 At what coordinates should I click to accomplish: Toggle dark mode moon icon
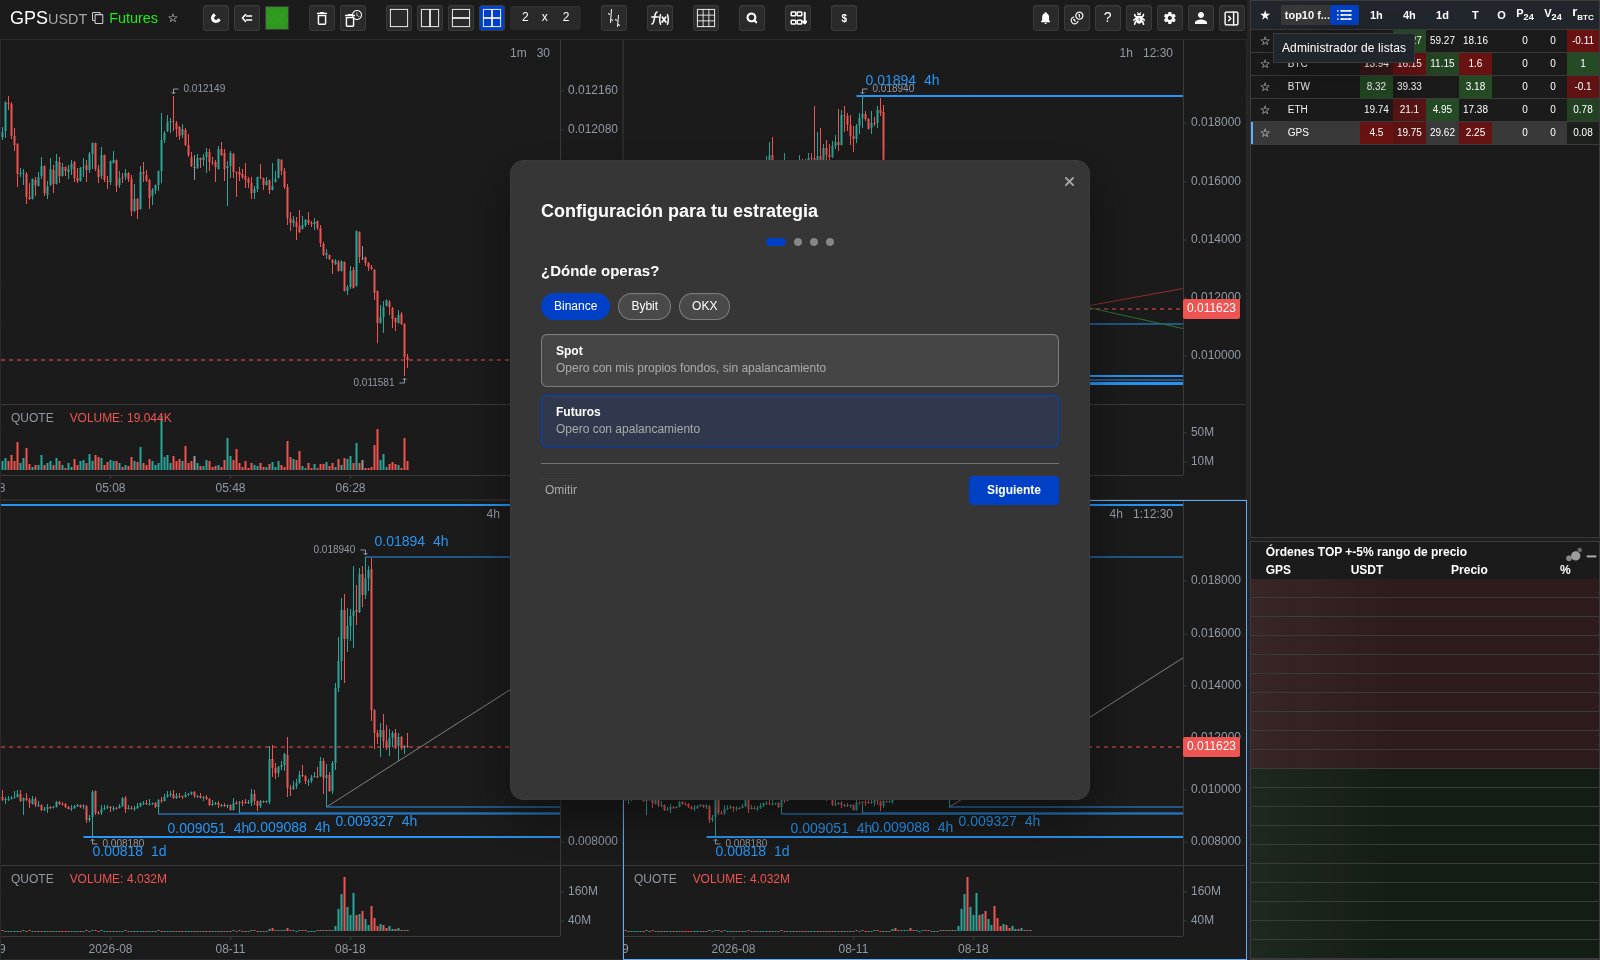(x=216, y=18)
